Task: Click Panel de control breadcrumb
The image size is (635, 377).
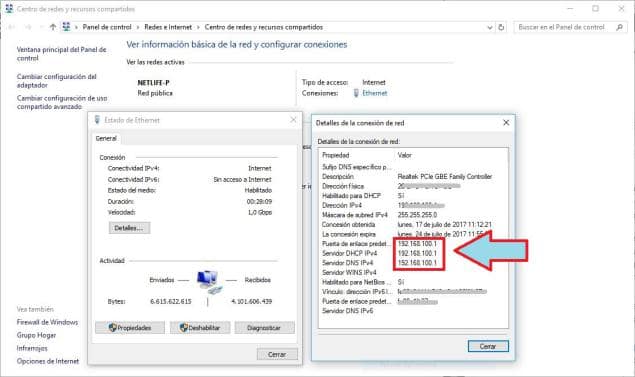Action: (107, 27)
